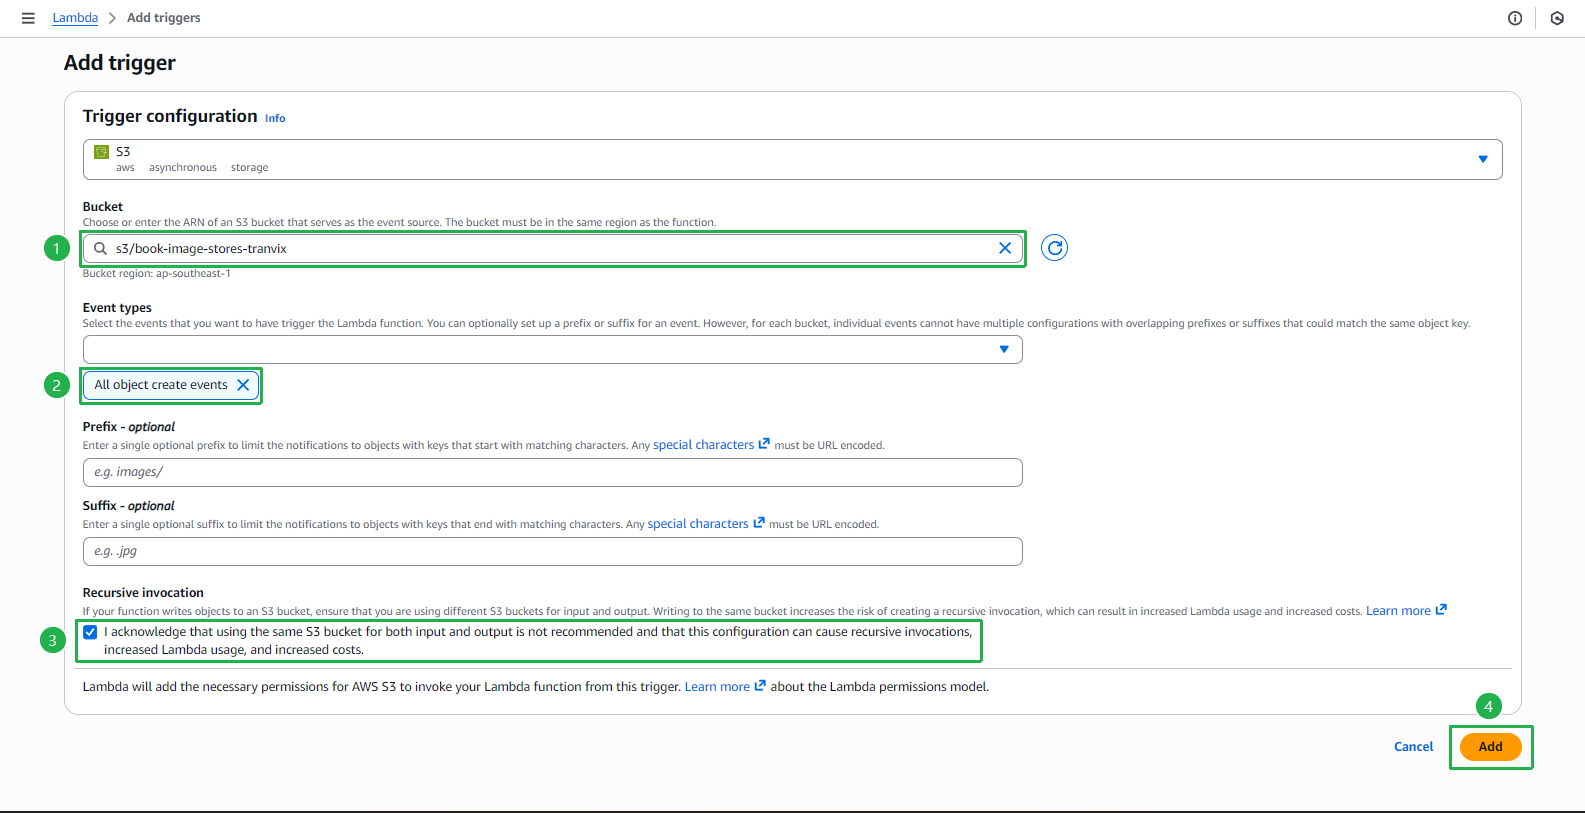Refresh the bucket list
Image resolution: width=1585 pixels, height=813 pixels.
[1054, 248]
